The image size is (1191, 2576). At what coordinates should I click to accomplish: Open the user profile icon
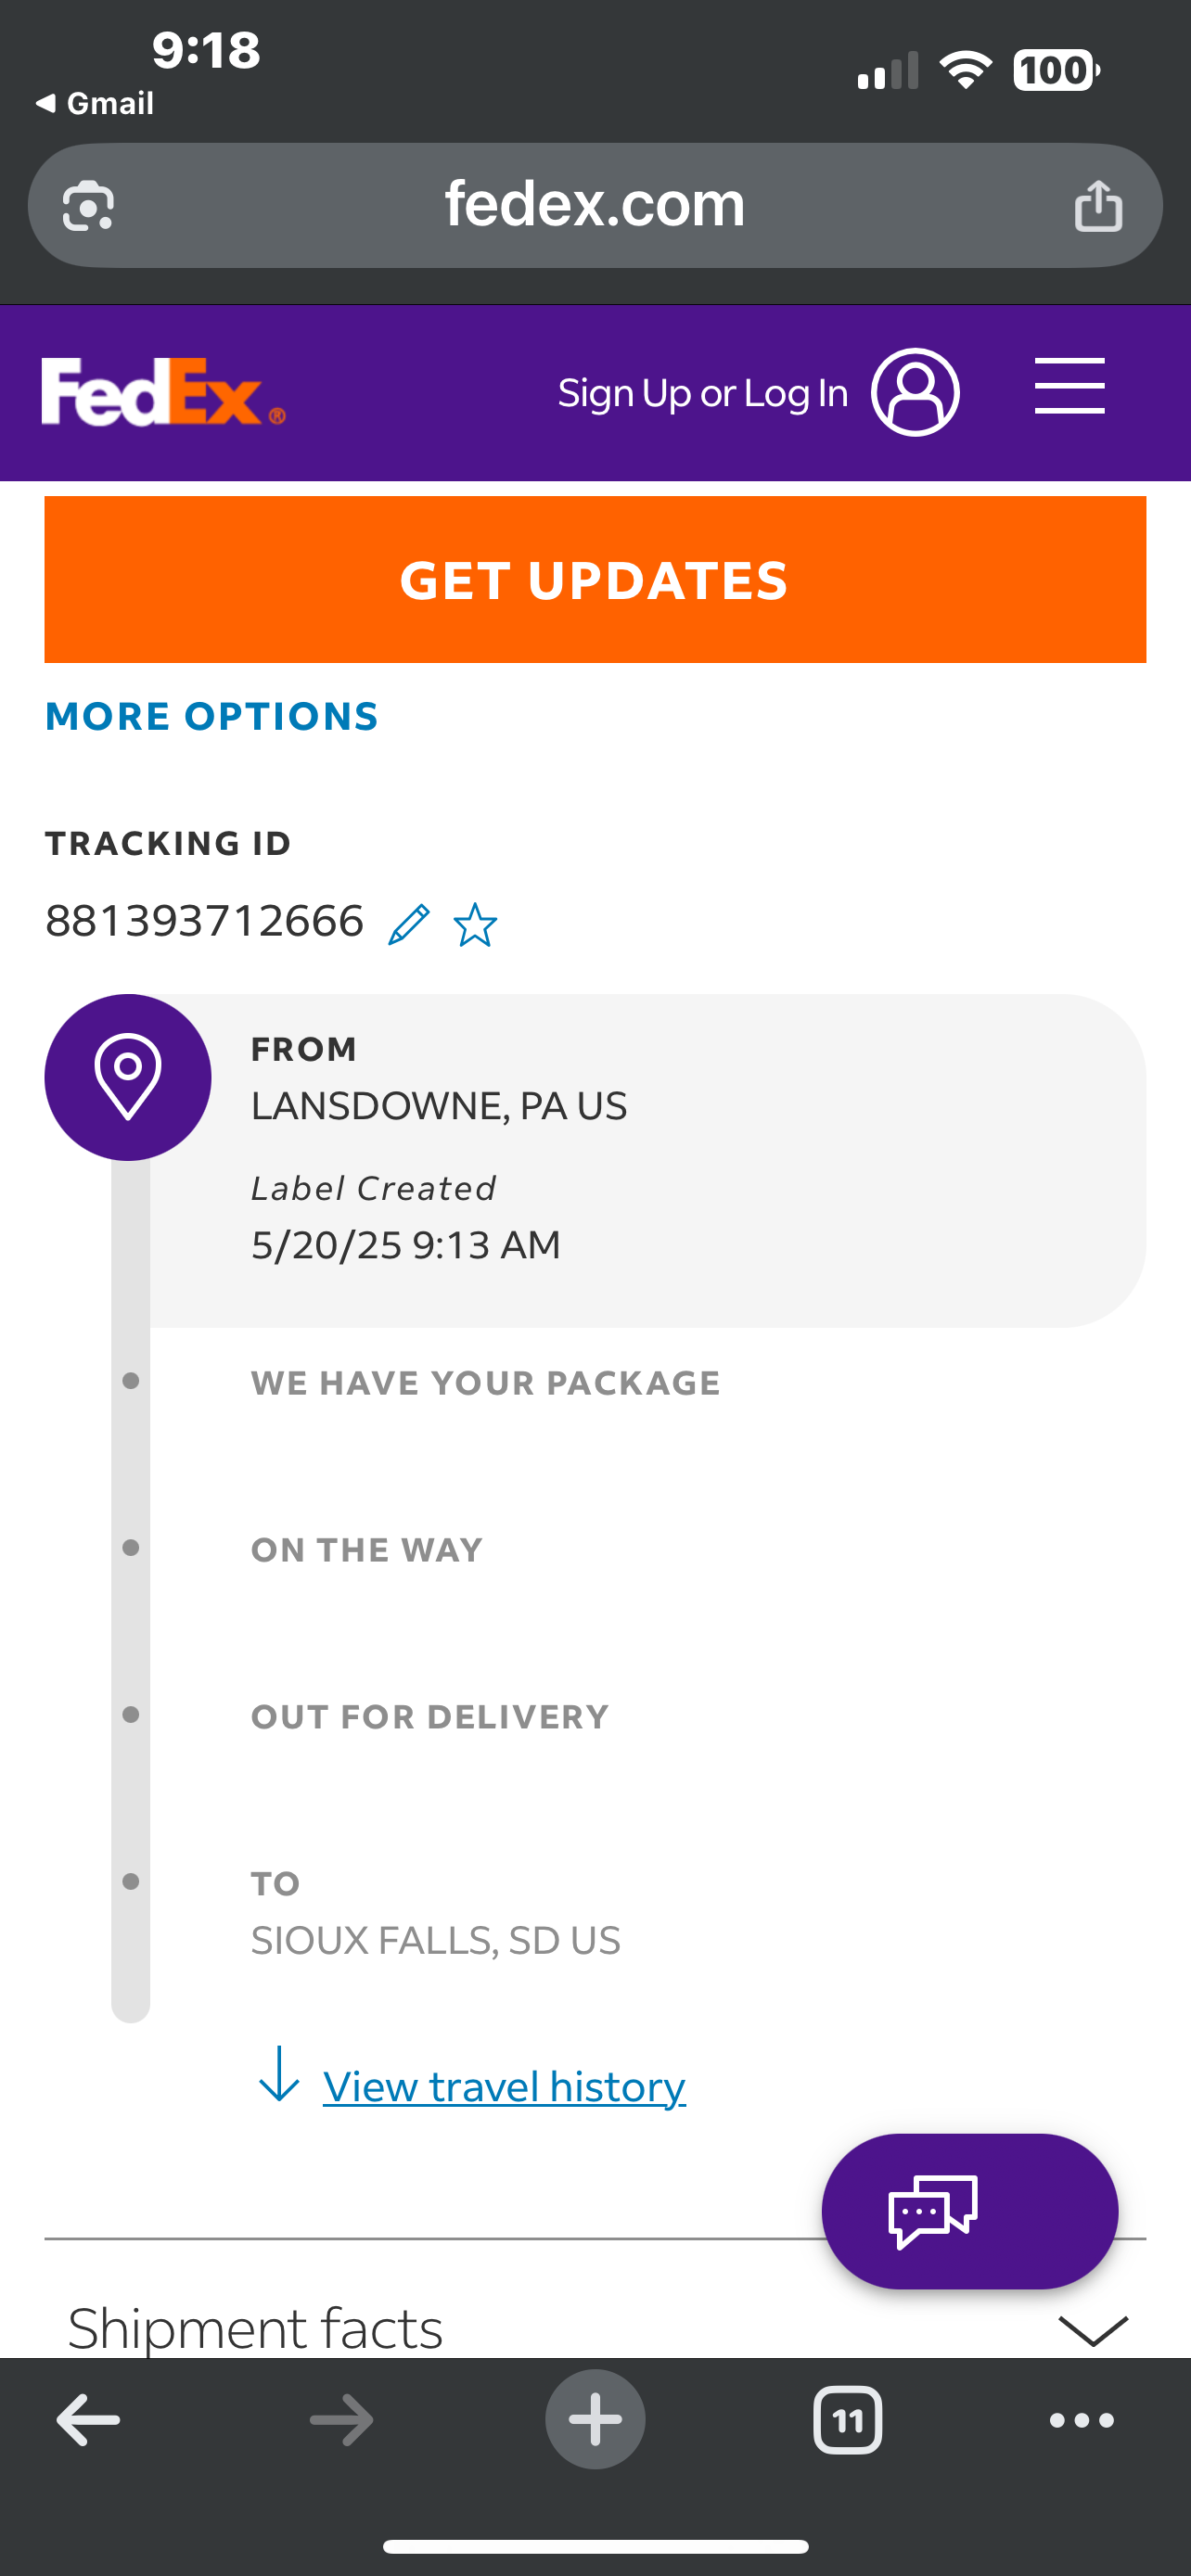coord(914,392)
